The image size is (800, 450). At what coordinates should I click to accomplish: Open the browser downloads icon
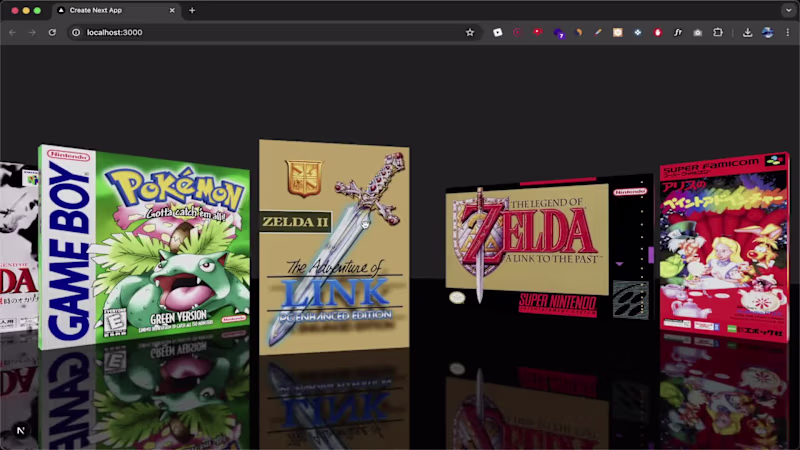click(x=747, y=32)
